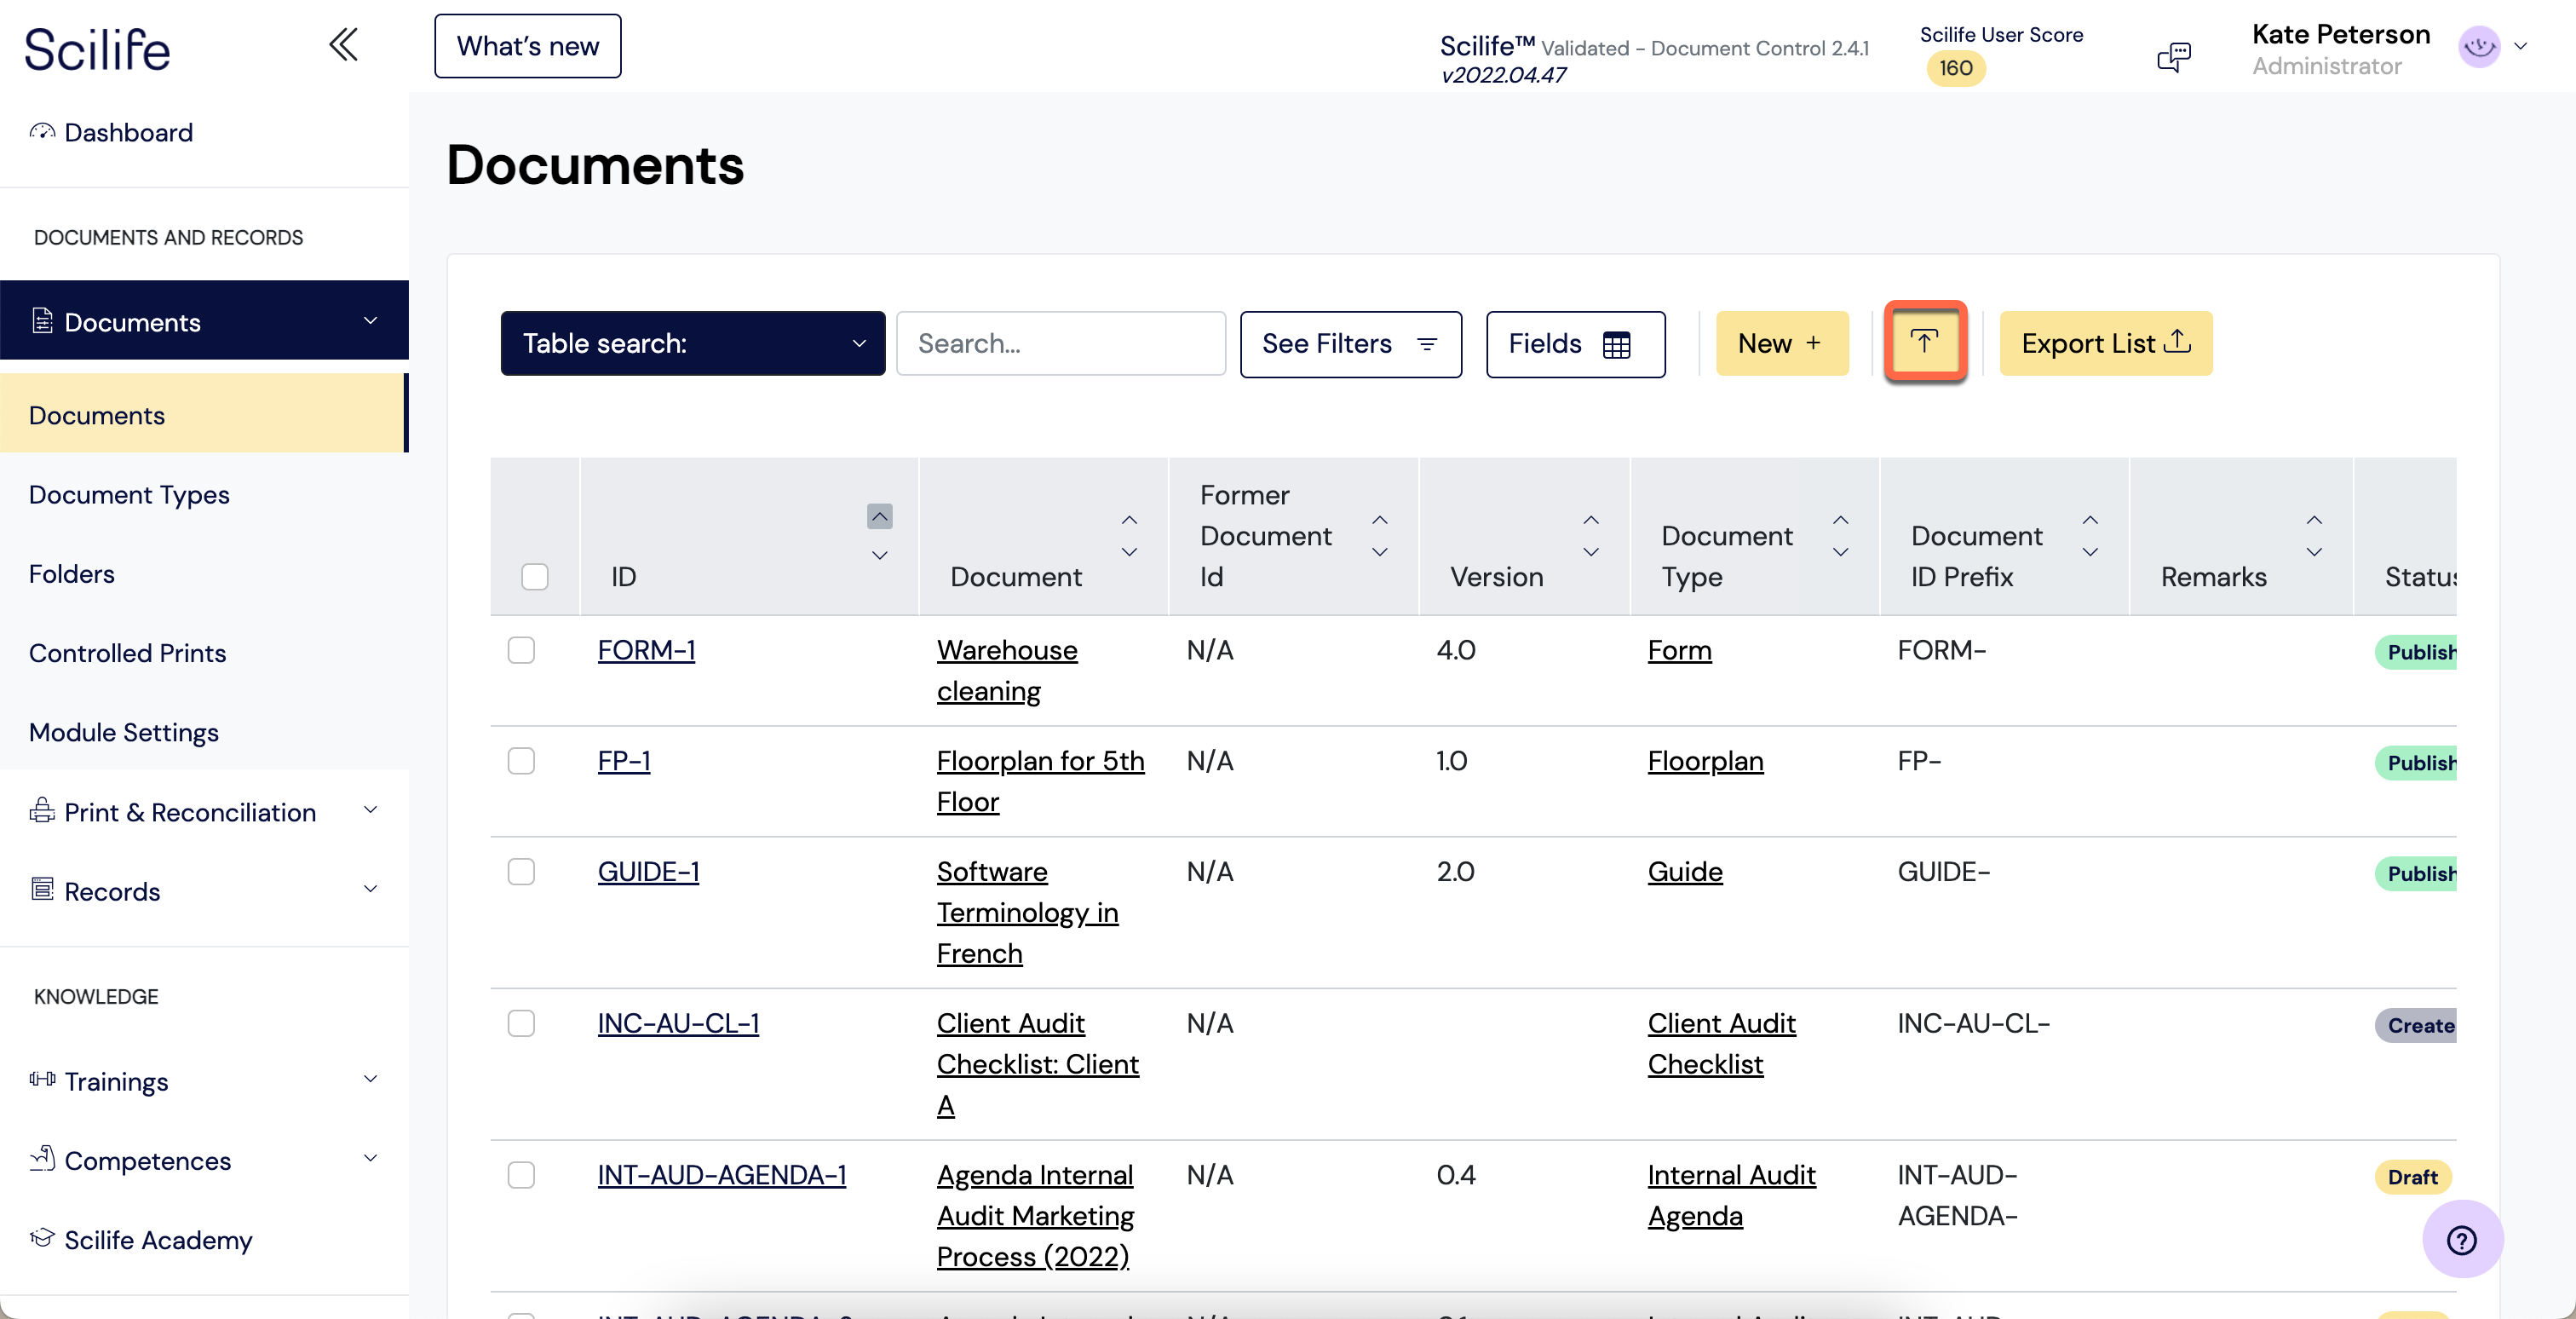The height and width of the screenshot is (1319, 2576).
Task: Collapse the Documents sidebar section chevron
Action: pyautogui.click(x=370, y=321)
